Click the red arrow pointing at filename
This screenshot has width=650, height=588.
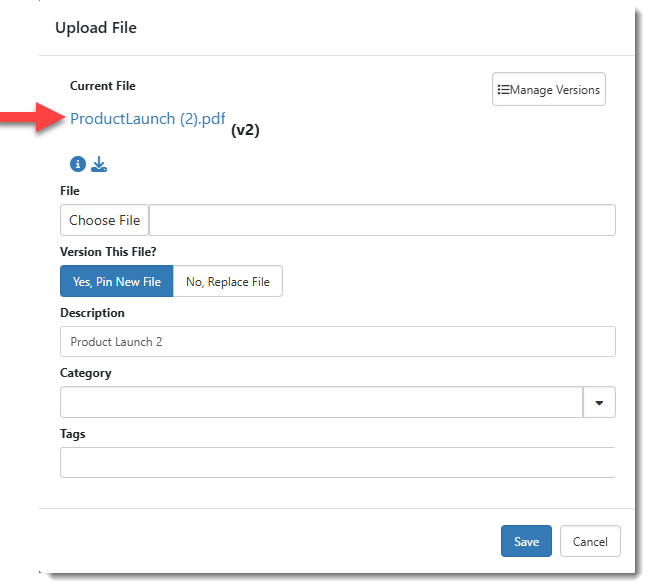(x=32, y=119)
